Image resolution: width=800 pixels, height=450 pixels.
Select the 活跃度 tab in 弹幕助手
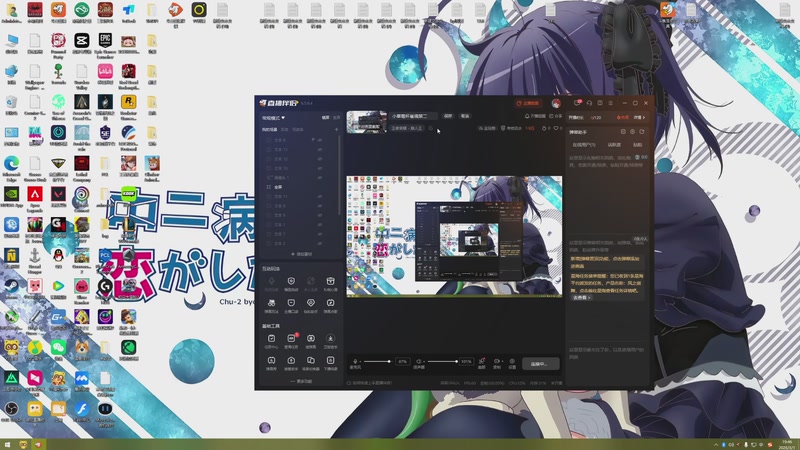coord(614,145)
